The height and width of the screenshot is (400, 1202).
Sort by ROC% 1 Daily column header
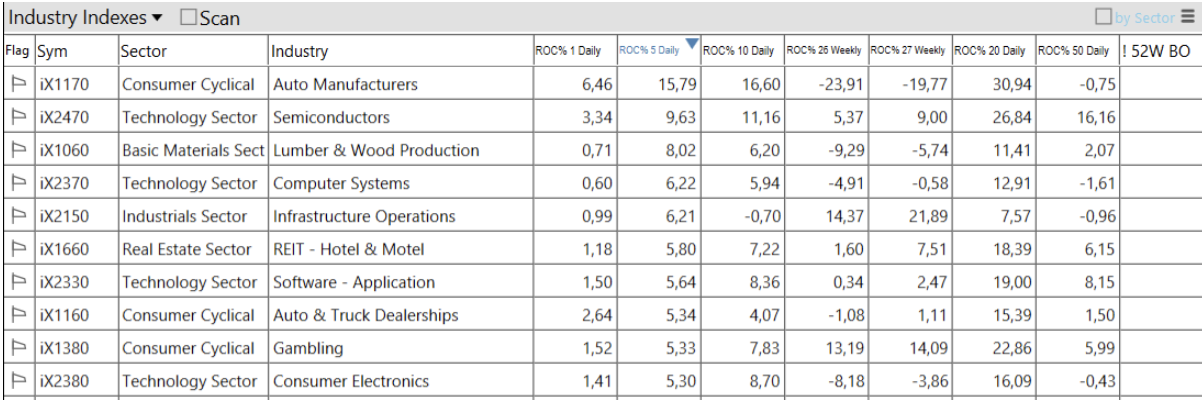pyautogui.click(x=568, y=51)
